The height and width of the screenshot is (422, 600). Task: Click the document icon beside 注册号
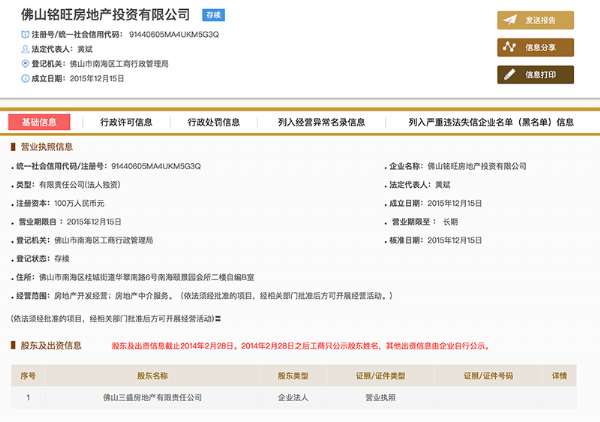coord(23,34)
